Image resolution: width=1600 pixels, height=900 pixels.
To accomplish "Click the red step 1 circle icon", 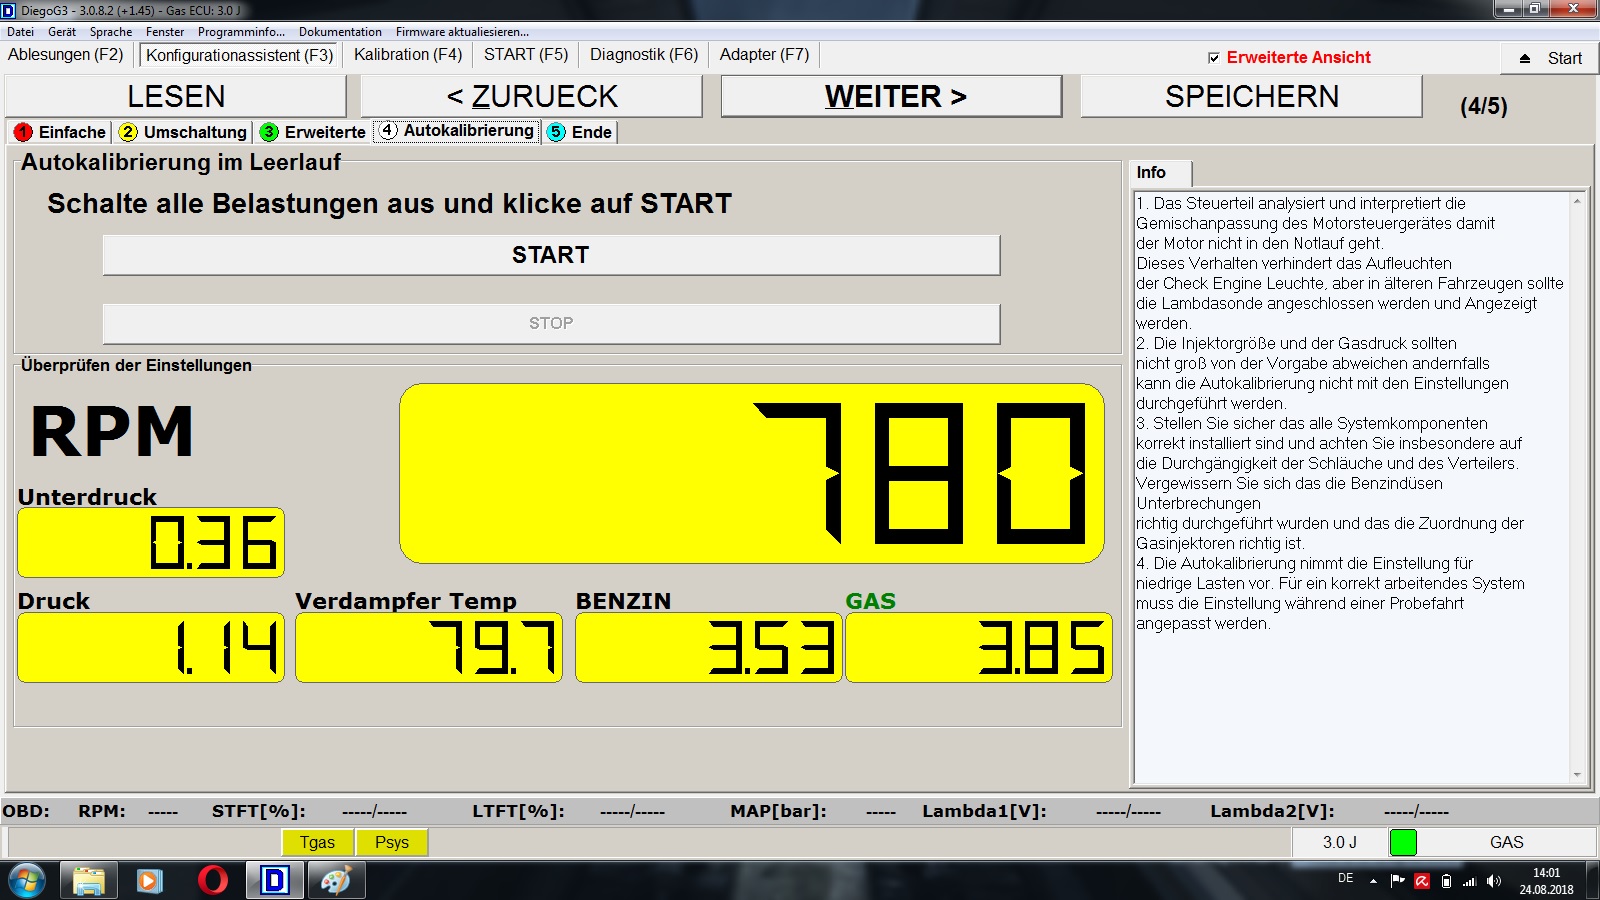I will click(x=24, y=132).
